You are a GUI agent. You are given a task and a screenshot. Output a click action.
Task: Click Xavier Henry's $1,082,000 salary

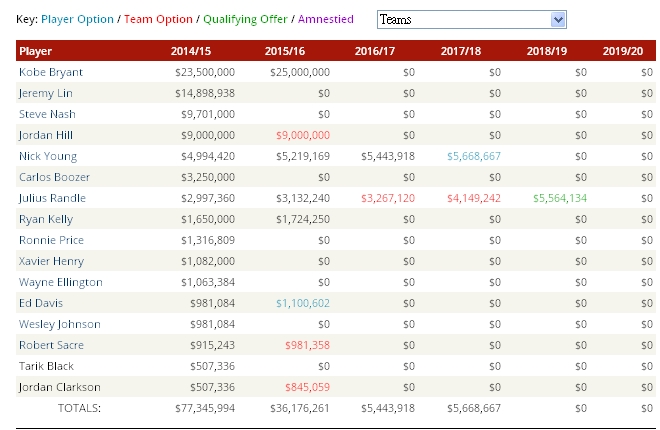tap(208, 261)
